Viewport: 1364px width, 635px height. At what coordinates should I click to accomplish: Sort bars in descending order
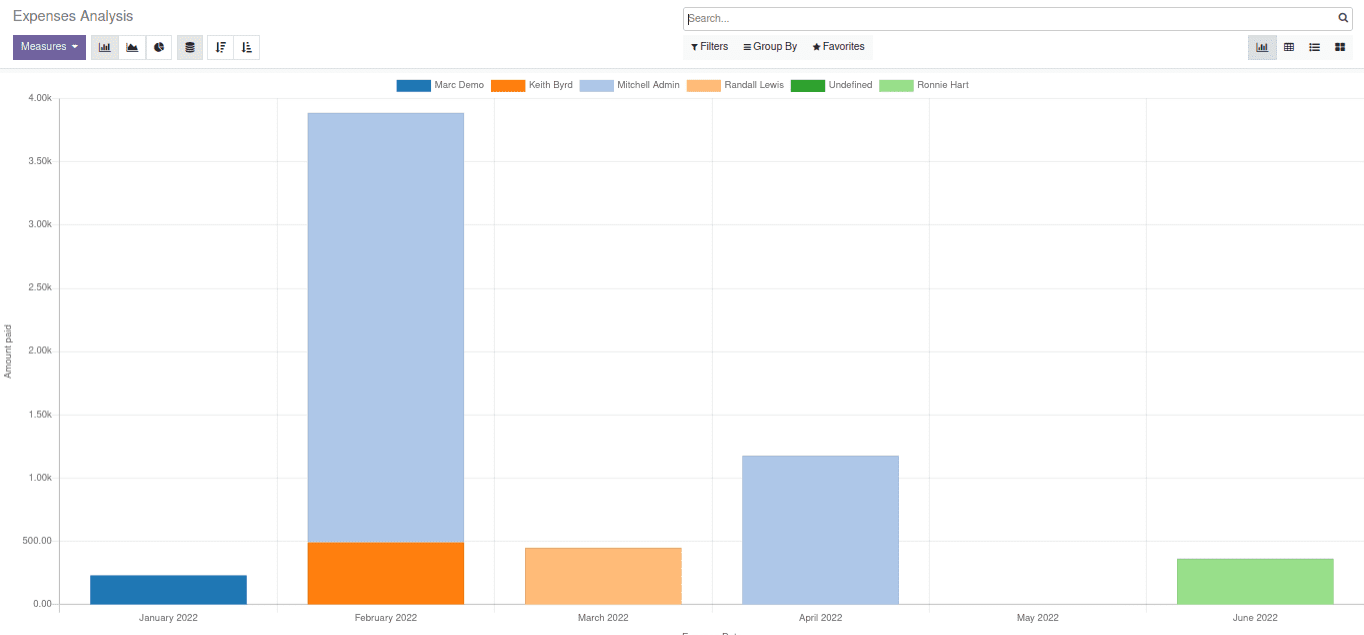coord(220,47)
